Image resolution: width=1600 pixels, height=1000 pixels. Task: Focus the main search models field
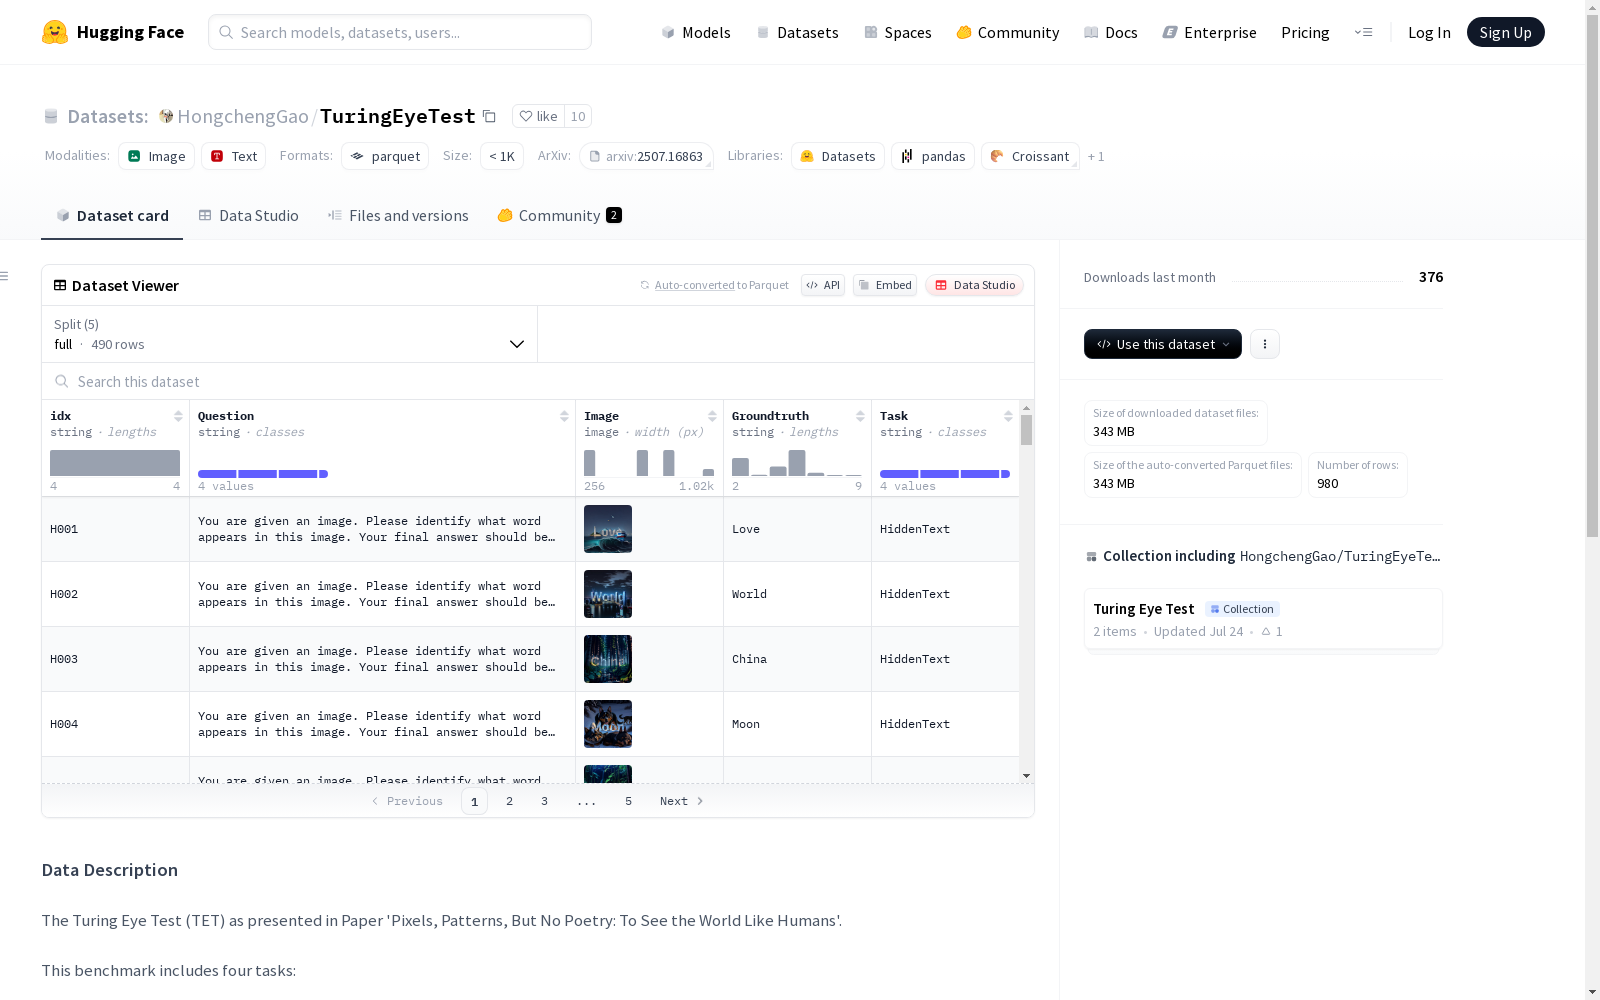[x=400, y=32]
